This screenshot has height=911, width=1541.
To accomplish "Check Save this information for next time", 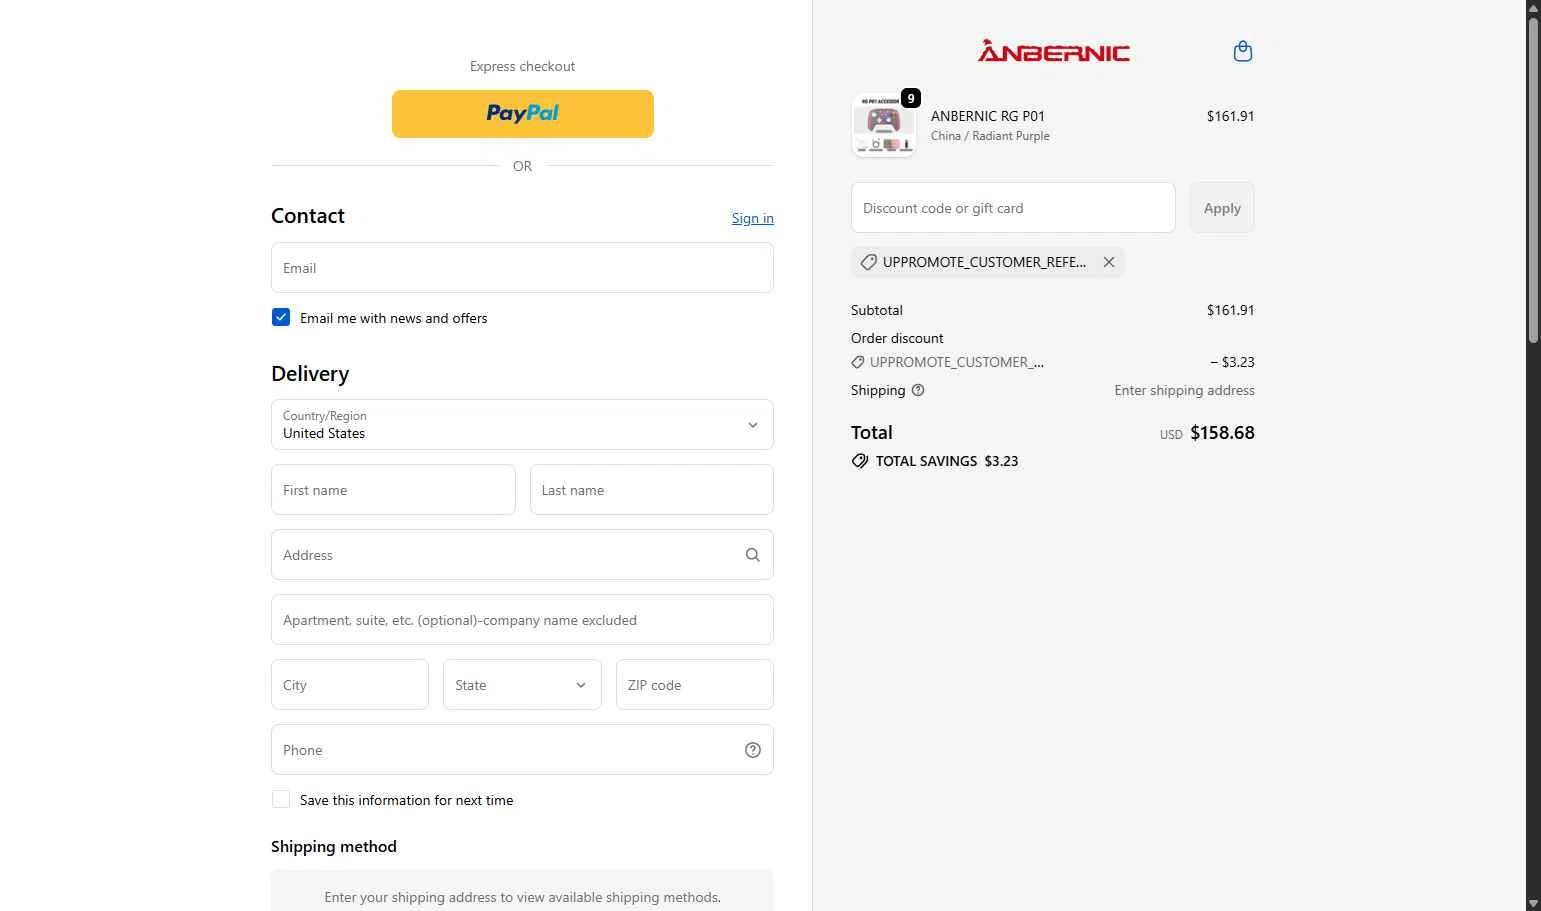I will click(x=281, y=799).
